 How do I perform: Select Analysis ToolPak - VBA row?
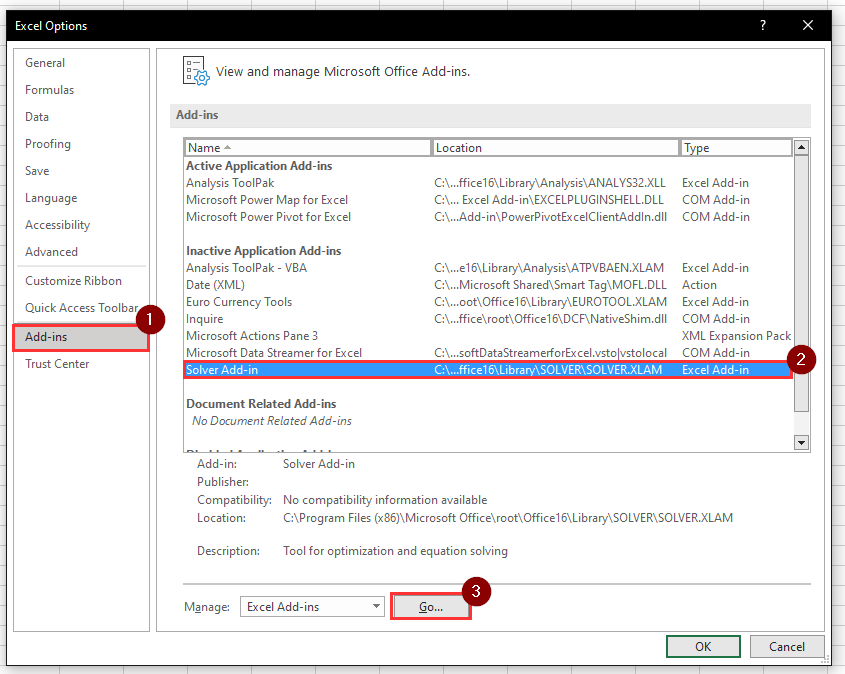(x=488, y=268)
